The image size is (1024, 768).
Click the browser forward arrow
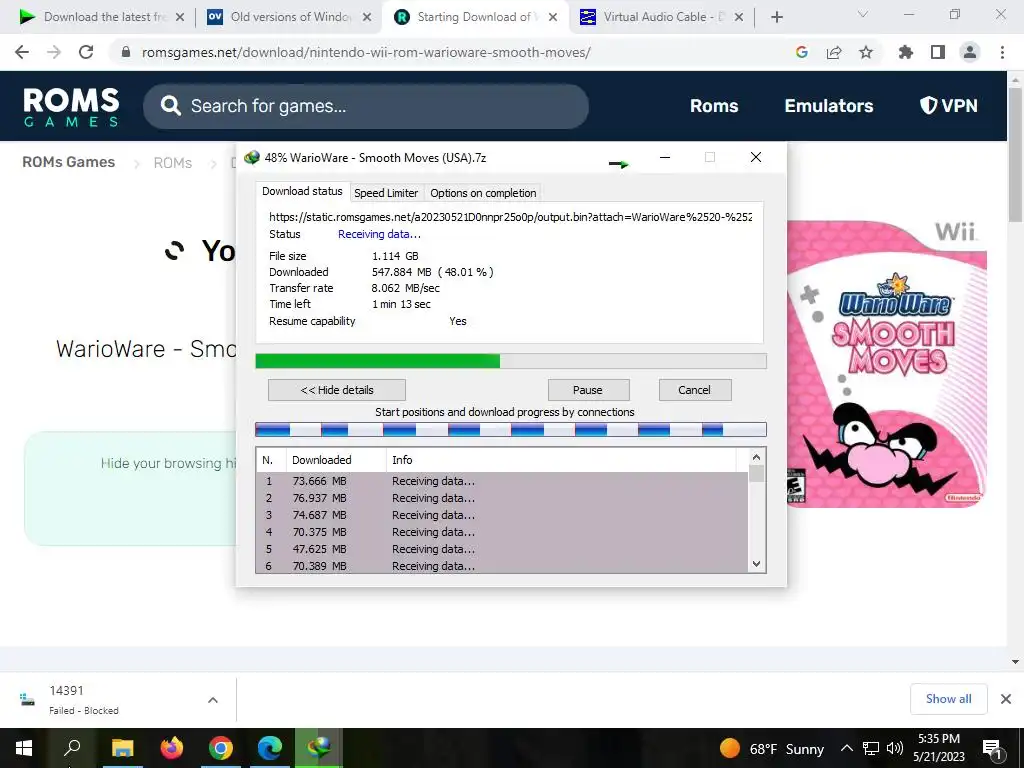pos(54,52)
